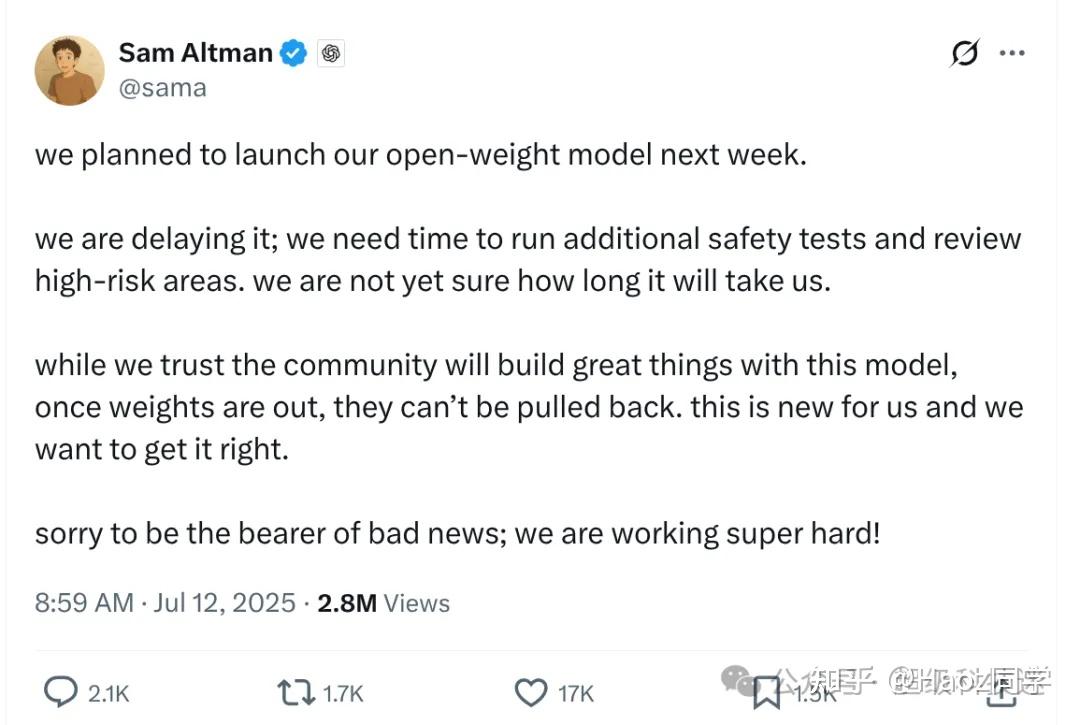Click the 1.7K repost count
The height and width of the screenshot is (725, 1080).
(342, 693)
